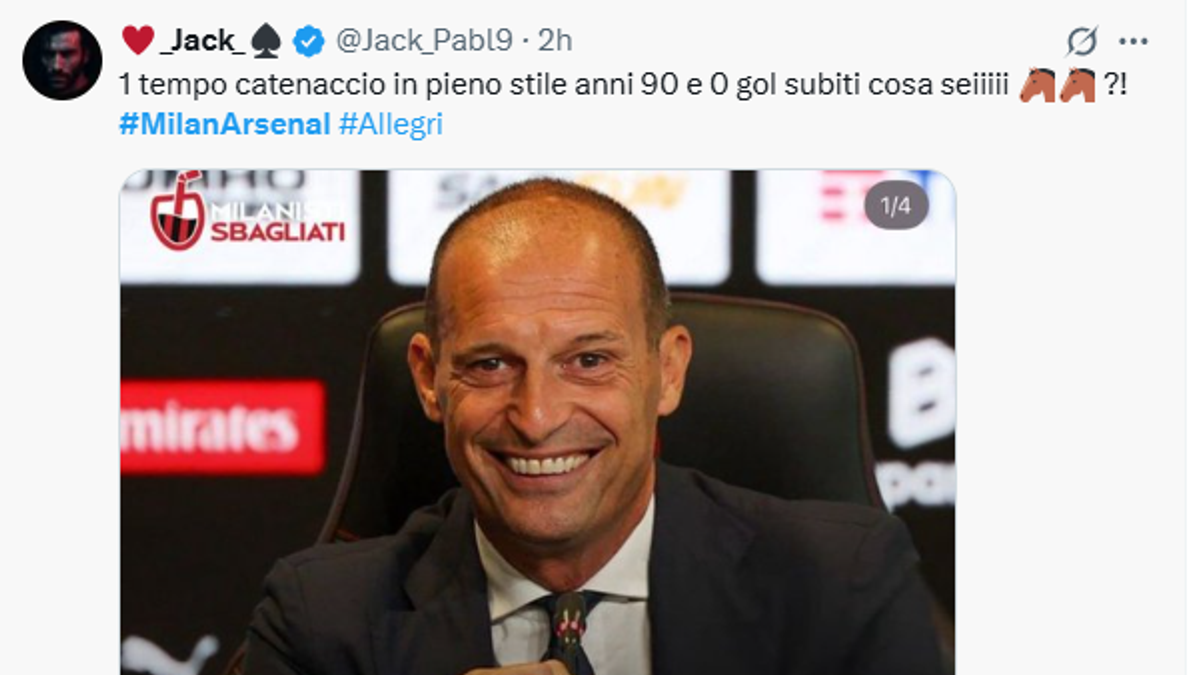Open the _Jack_ profile avatar
This screenshot has width=1200, height=675.
click(x=62, y=60)
